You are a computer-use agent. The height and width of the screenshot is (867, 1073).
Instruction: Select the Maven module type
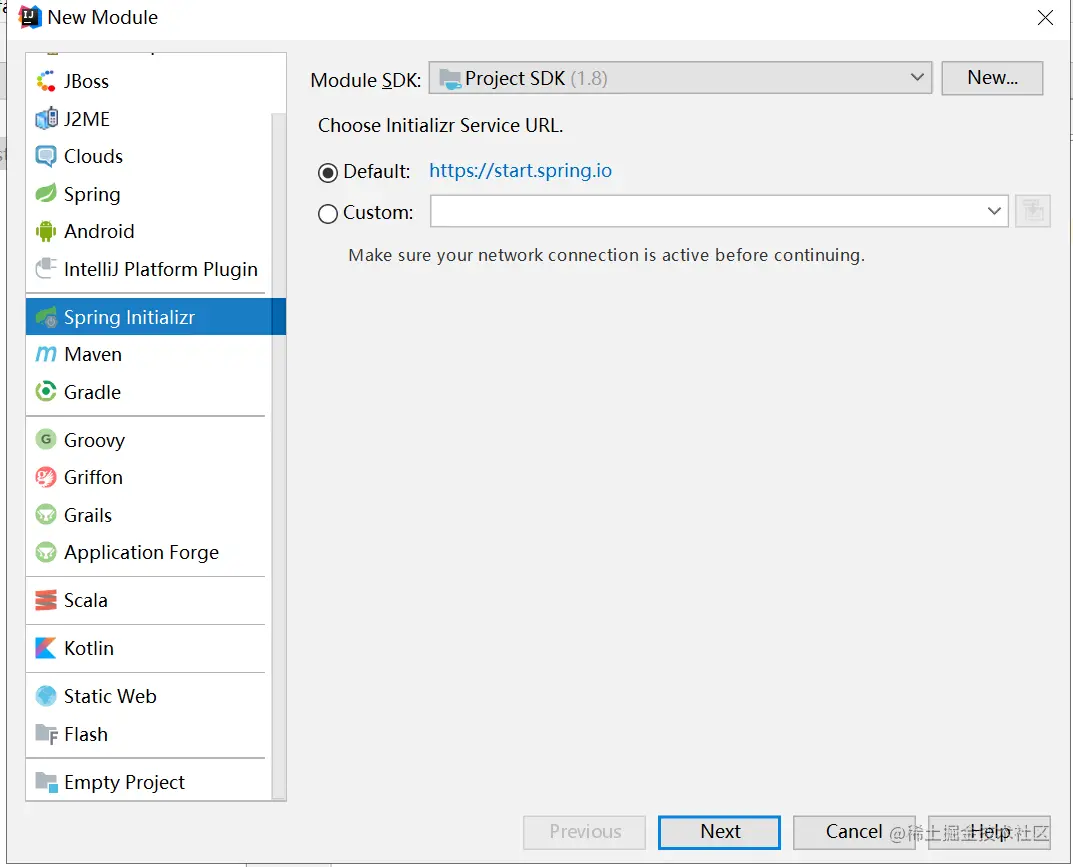(x=148, y=354)
